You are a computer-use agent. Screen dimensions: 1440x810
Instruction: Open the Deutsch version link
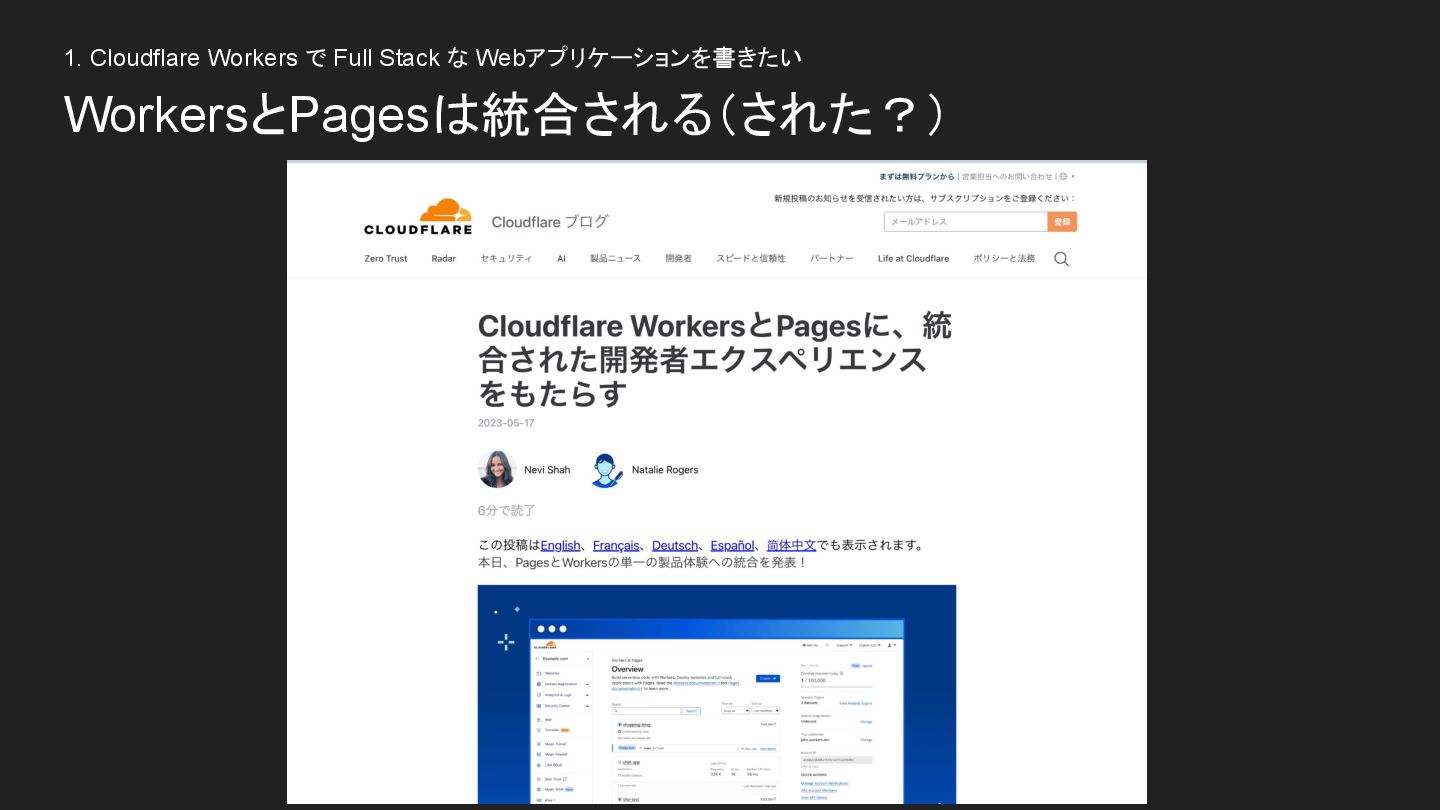coord(675,545)
